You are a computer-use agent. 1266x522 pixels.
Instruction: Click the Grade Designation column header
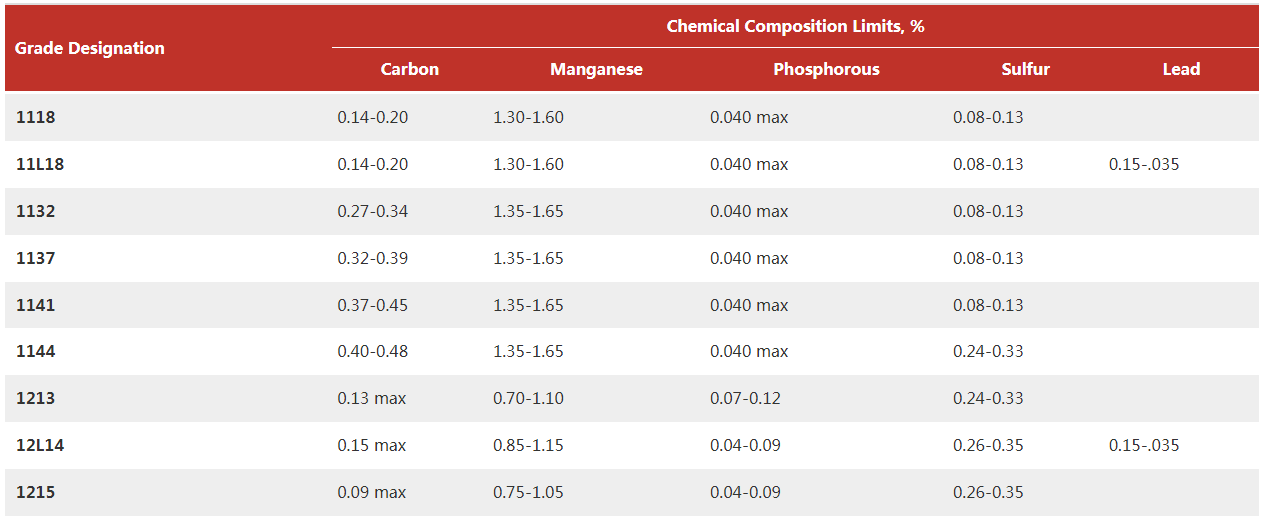pos(90,48)
